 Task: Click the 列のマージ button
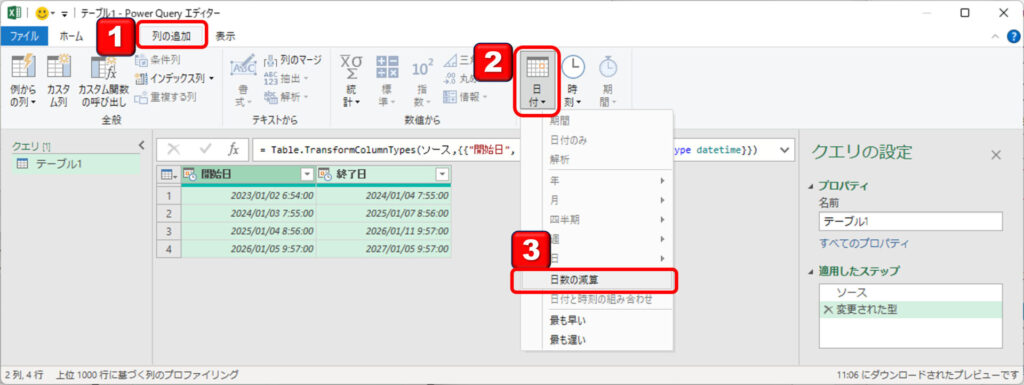coord(293,61)
